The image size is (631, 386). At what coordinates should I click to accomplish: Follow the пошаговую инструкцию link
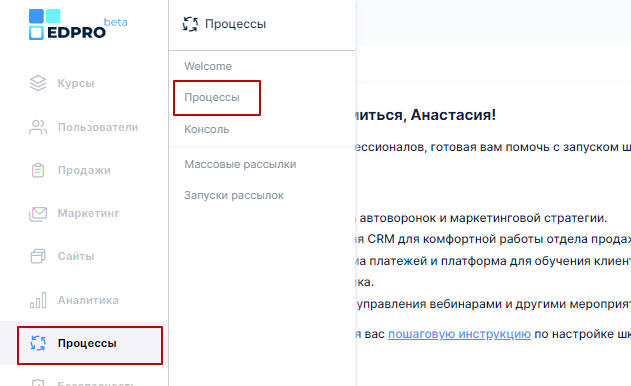coord(459,334)
